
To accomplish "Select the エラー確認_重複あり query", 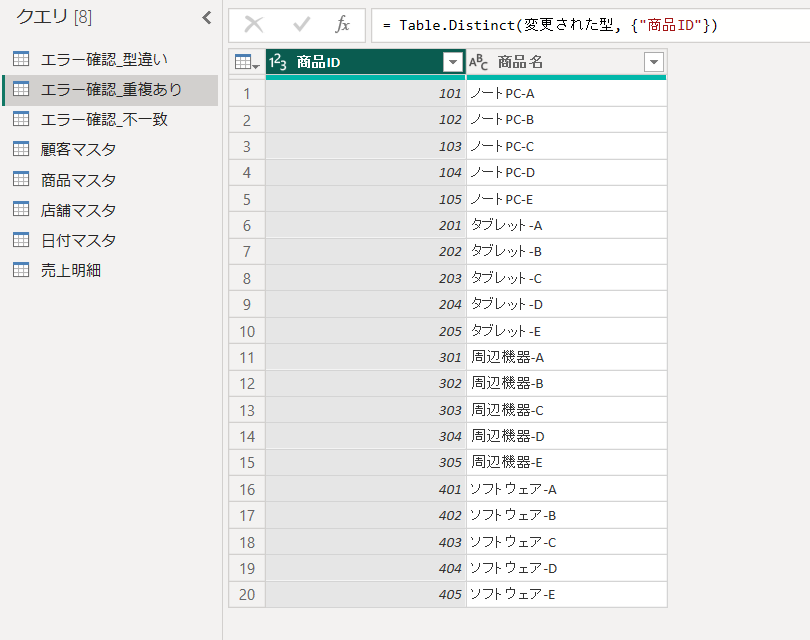I will coord(111,90).
